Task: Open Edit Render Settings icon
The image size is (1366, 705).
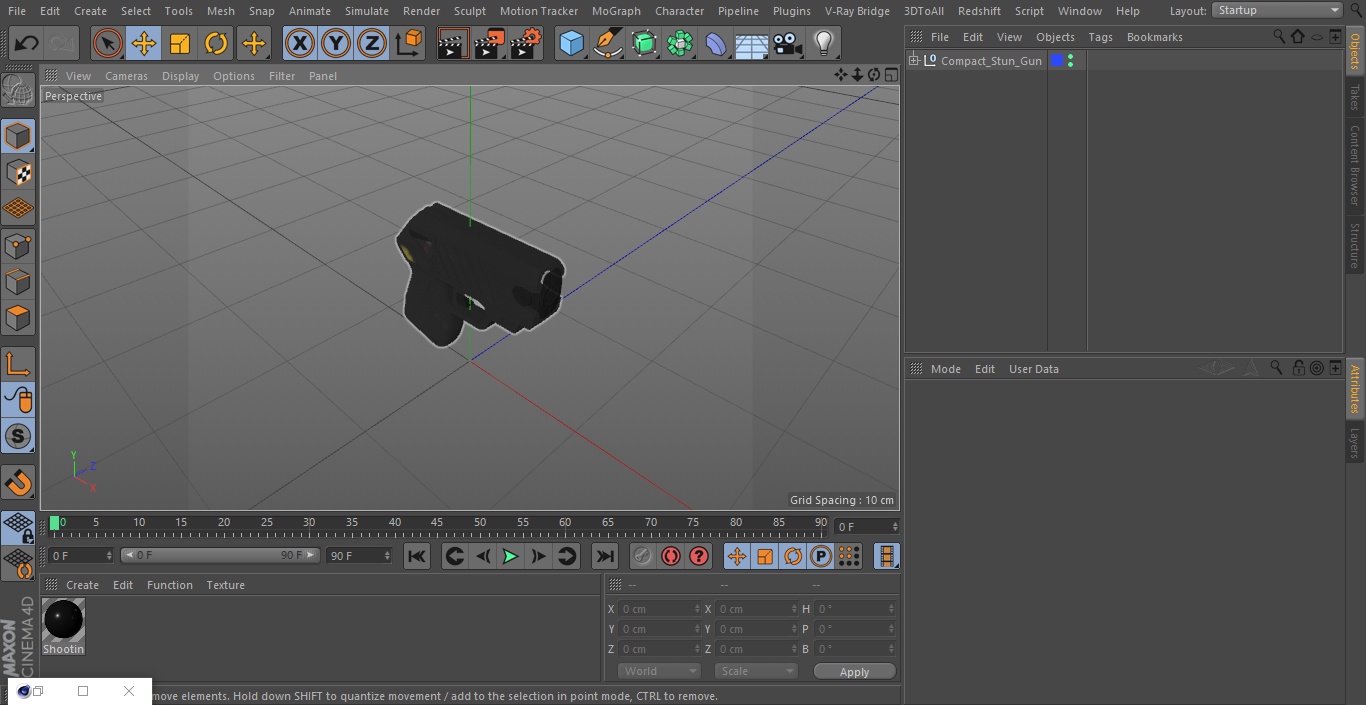Action: tap(526, 44)
